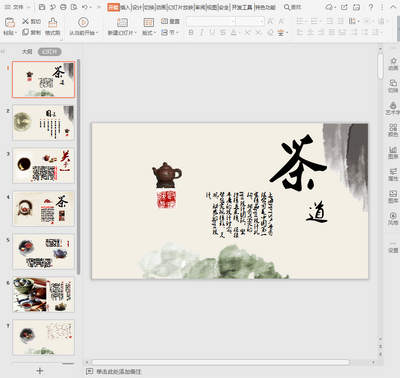The width and height of the screenshot is (400, 378).
Task: Click the Clear formatting eraser icon
Action: point(270,32)
